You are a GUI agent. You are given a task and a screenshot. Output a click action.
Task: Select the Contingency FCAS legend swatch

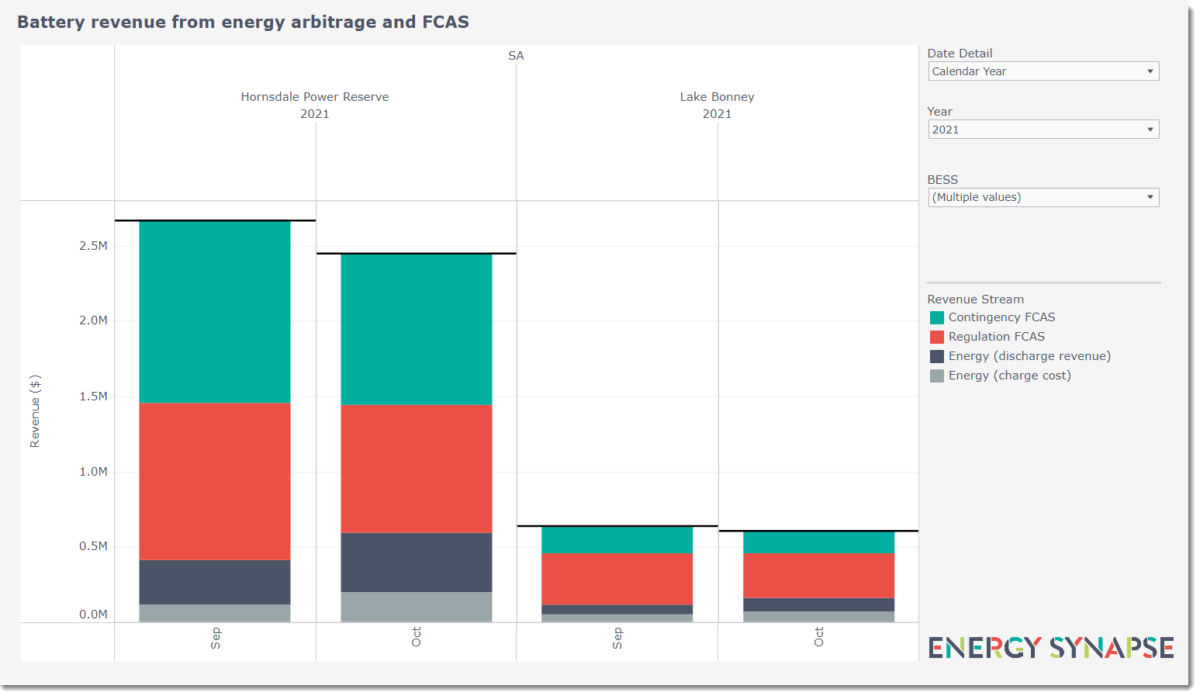tap(938, 317)
